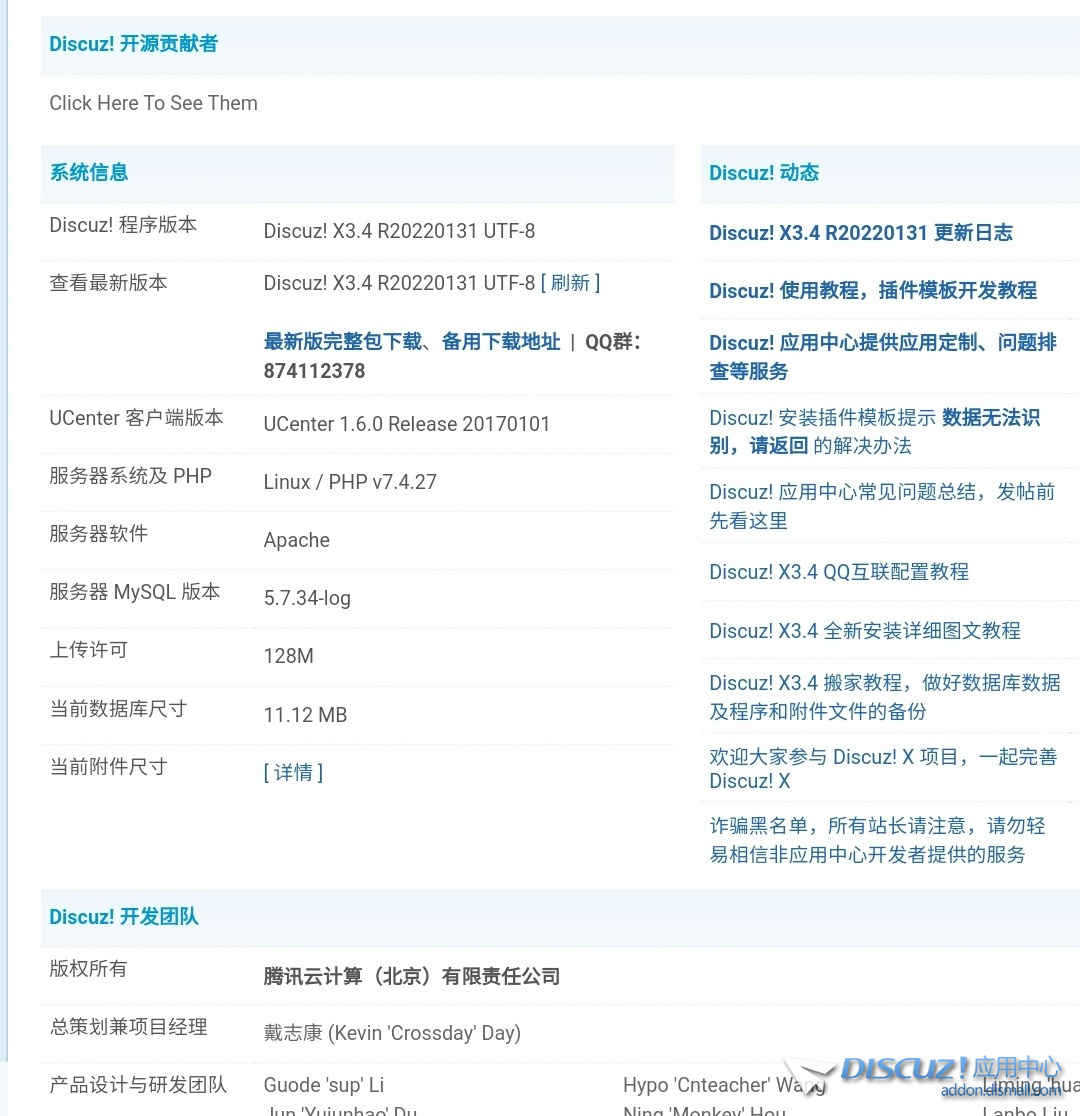Screen dimensions: 1080x1116
Task: Click the MySQL version 5.7.34-log value
Action: [x=307, y=598]
